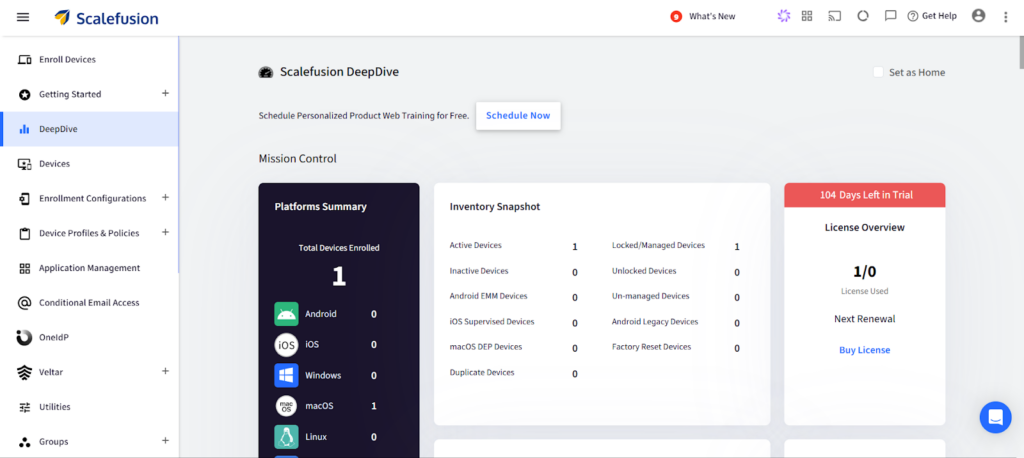Image resolution: width=1024 pixels, height=458 pixels.
Task: Enable the Set as Home checkbox
Action: (878, 72)
